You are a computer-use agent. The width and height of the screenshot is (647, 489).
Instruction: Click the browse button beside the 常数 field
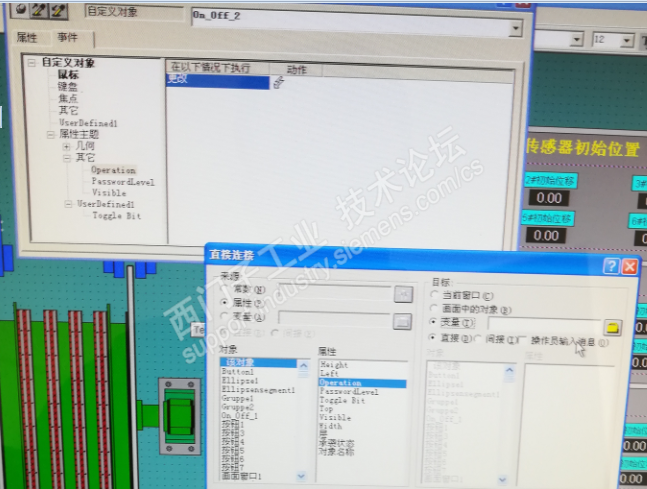click(403, 295)
